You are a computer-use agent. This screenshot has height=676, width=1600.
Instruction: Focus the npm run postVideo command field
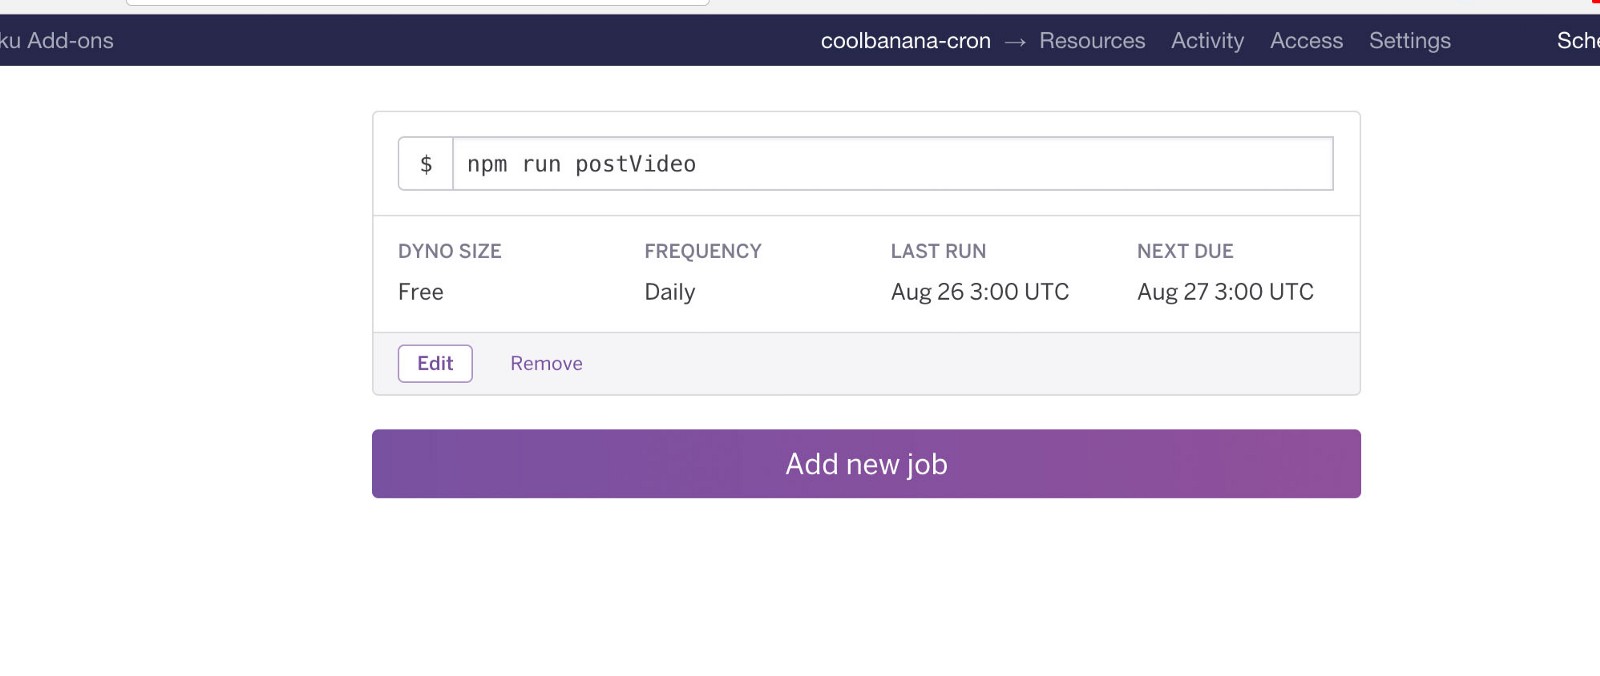[892, 164]
